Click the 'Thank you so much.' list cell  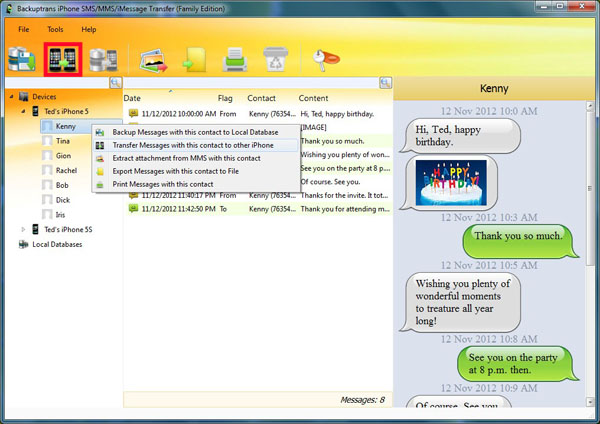333,141
